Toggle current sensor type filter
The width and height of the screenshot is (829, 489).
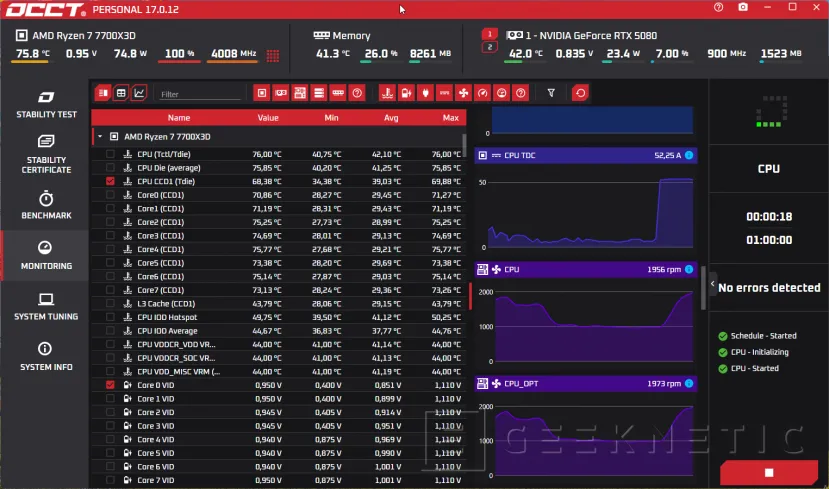(x=445, y=93)
